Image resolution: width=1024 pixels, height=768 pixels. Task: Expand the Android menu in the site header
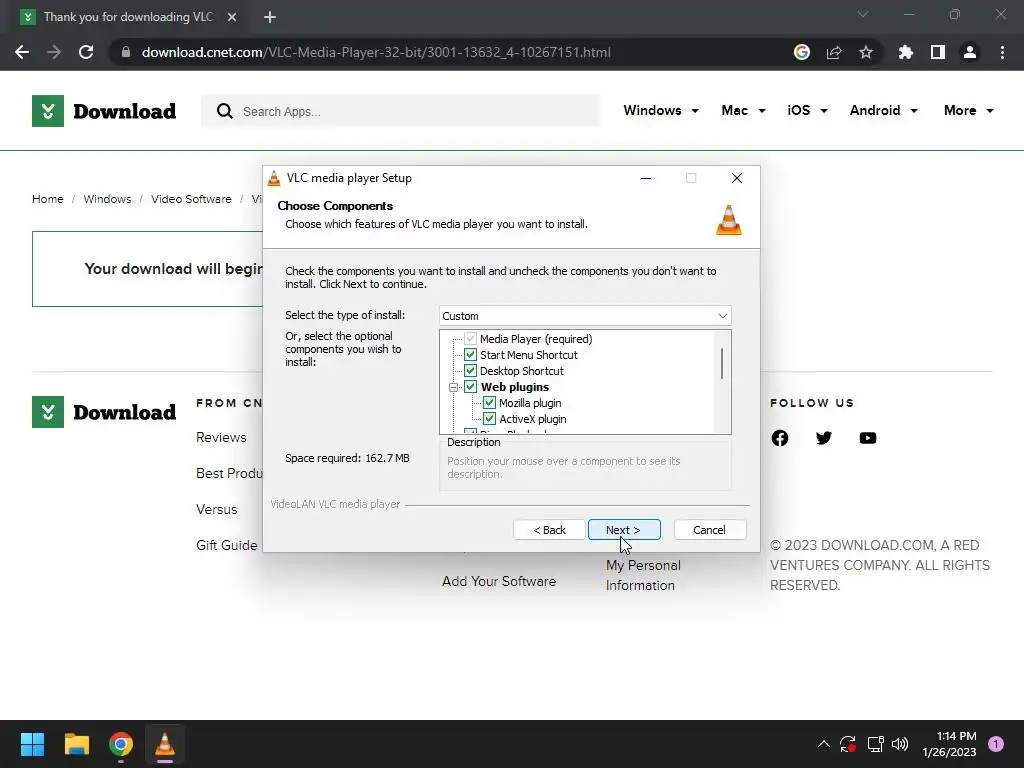pos(884,110)
